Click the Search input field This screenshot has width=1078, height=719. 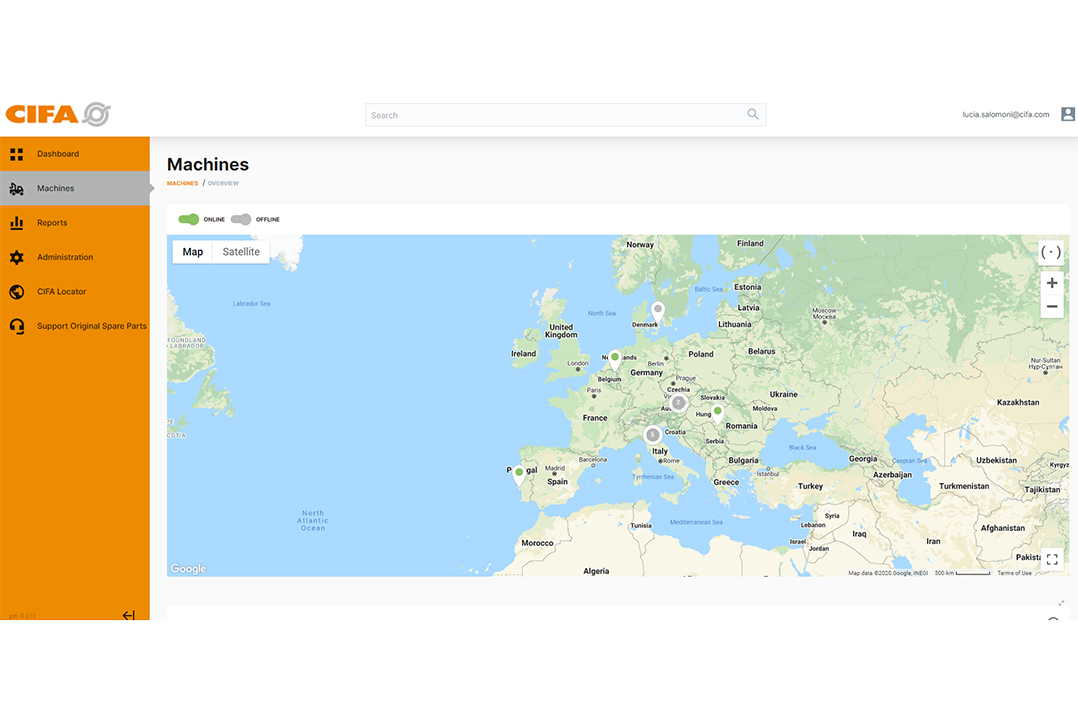pyautogui.click(x=555, y=115)
